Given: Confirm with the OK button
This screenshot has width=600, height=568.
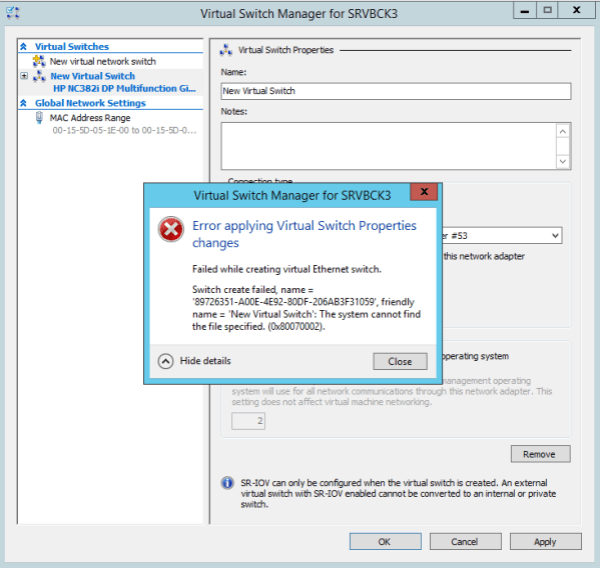Looking at the screenshot, I should coord(385,542).
